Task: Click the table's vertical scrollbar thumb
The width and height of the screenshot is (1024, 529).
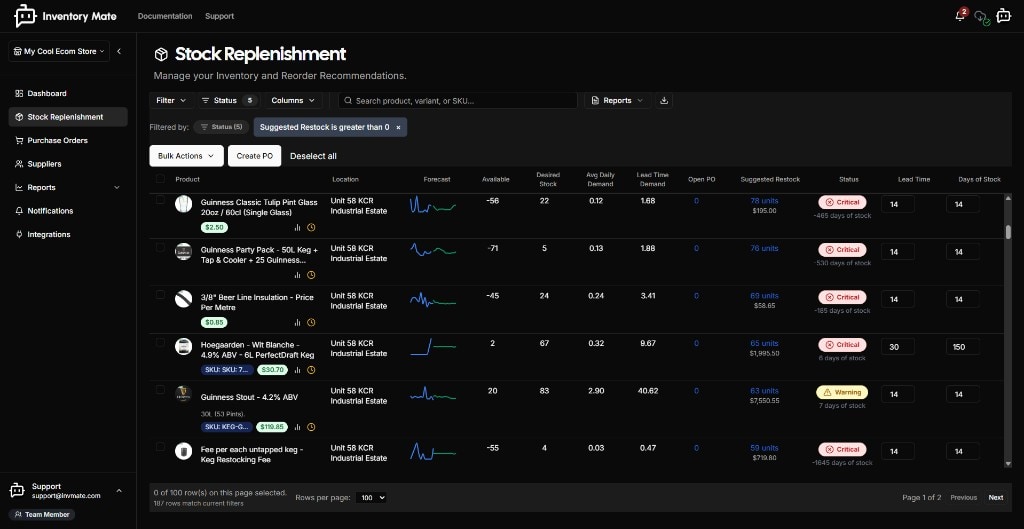Action: click(1008, 232)
